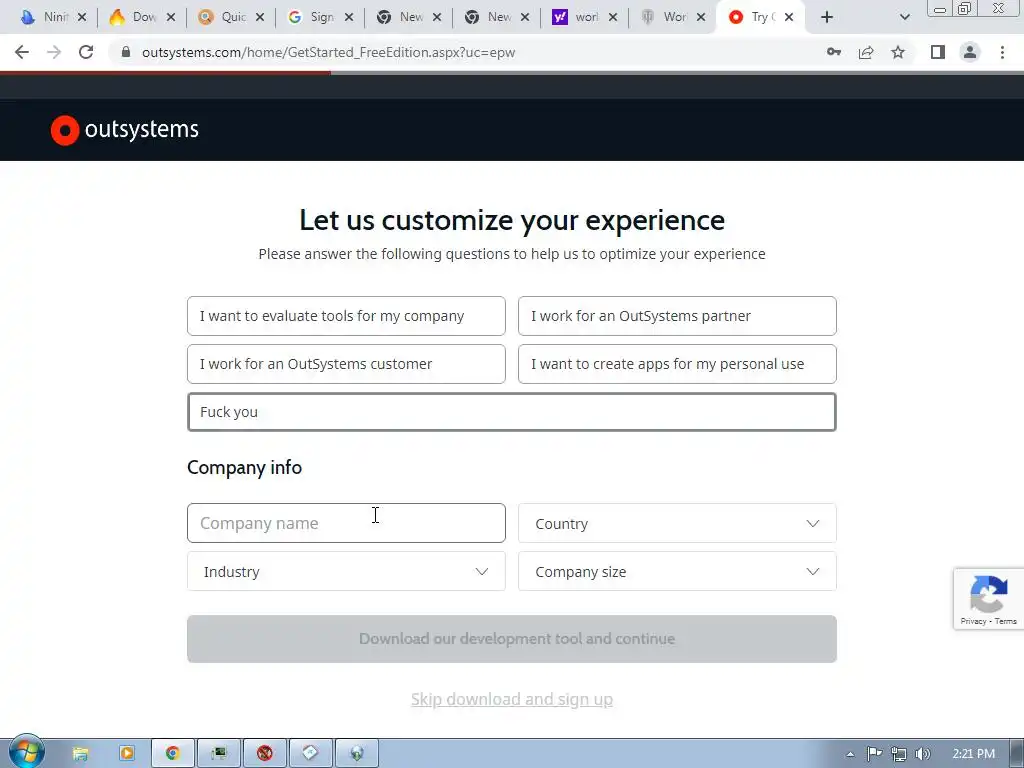Open a new browser tab
Image resolution: width=1024 pixels, height=768 pixels.
click(827, 18)
